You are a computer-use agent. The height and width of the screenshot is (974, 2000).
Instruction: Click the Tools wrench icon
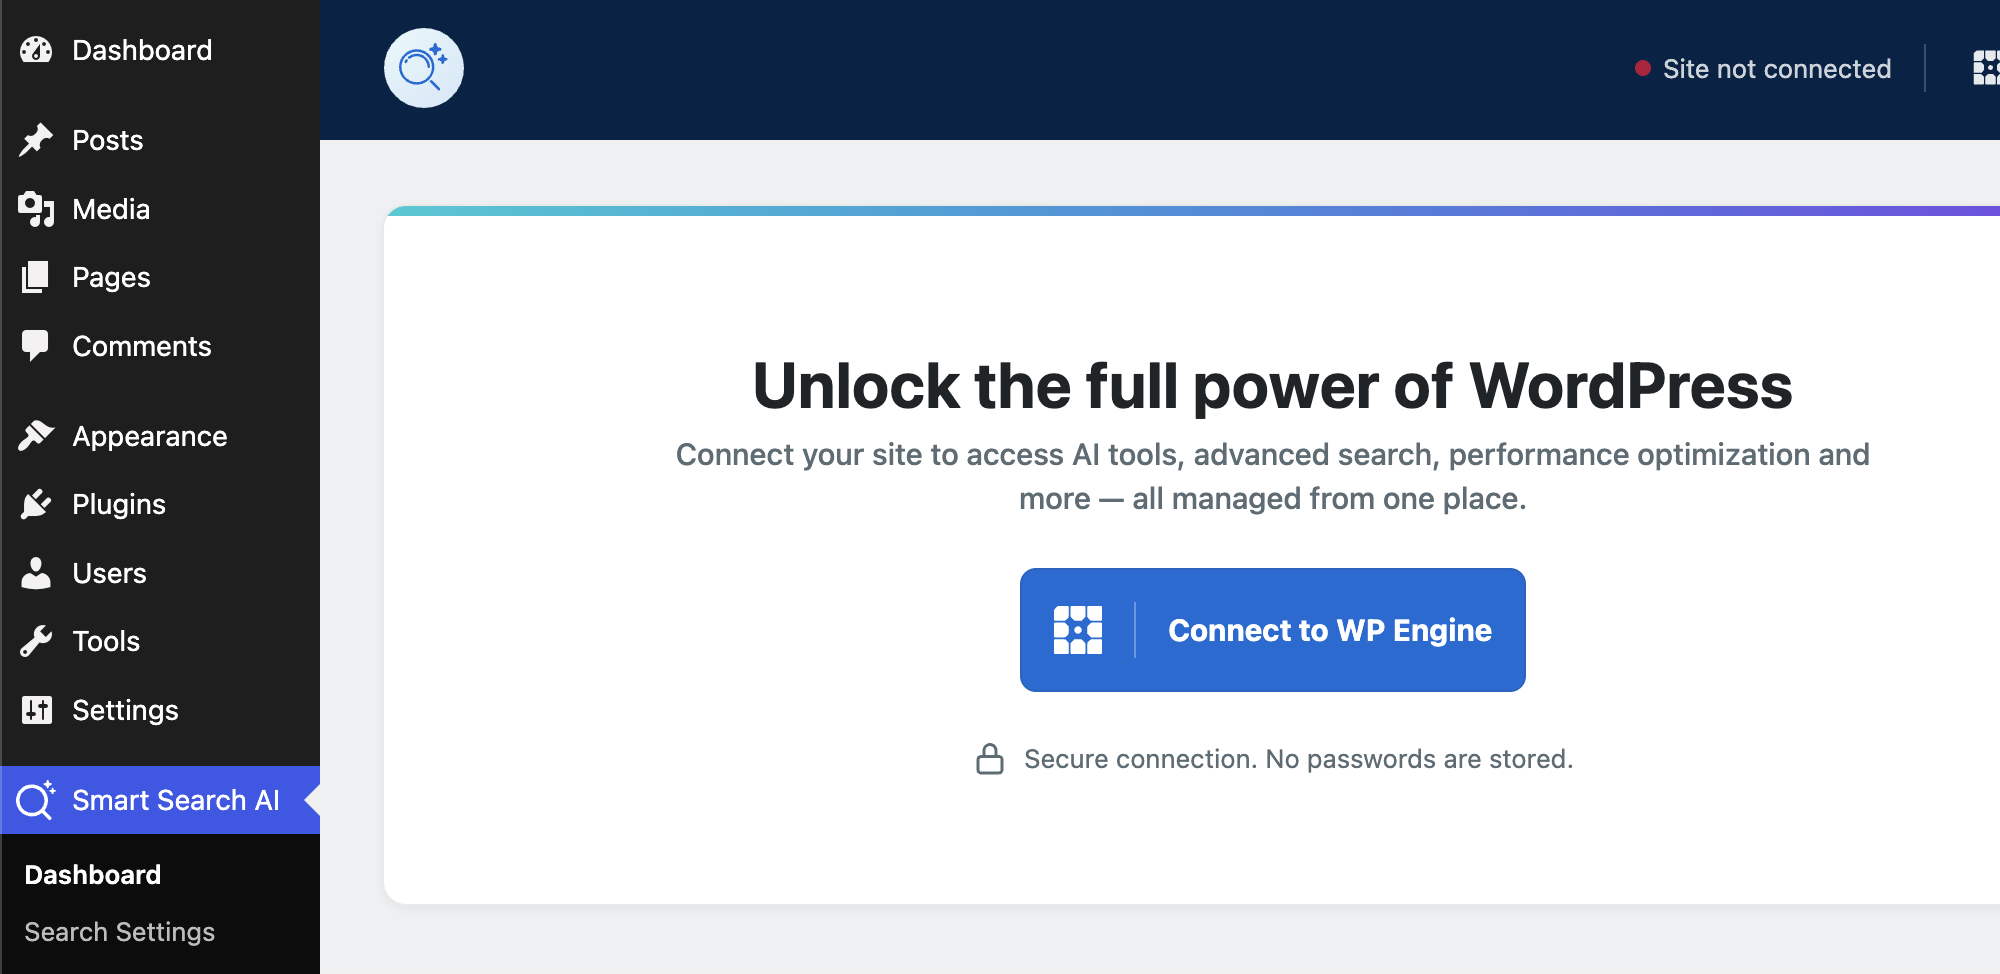click(x=36, y=641)
